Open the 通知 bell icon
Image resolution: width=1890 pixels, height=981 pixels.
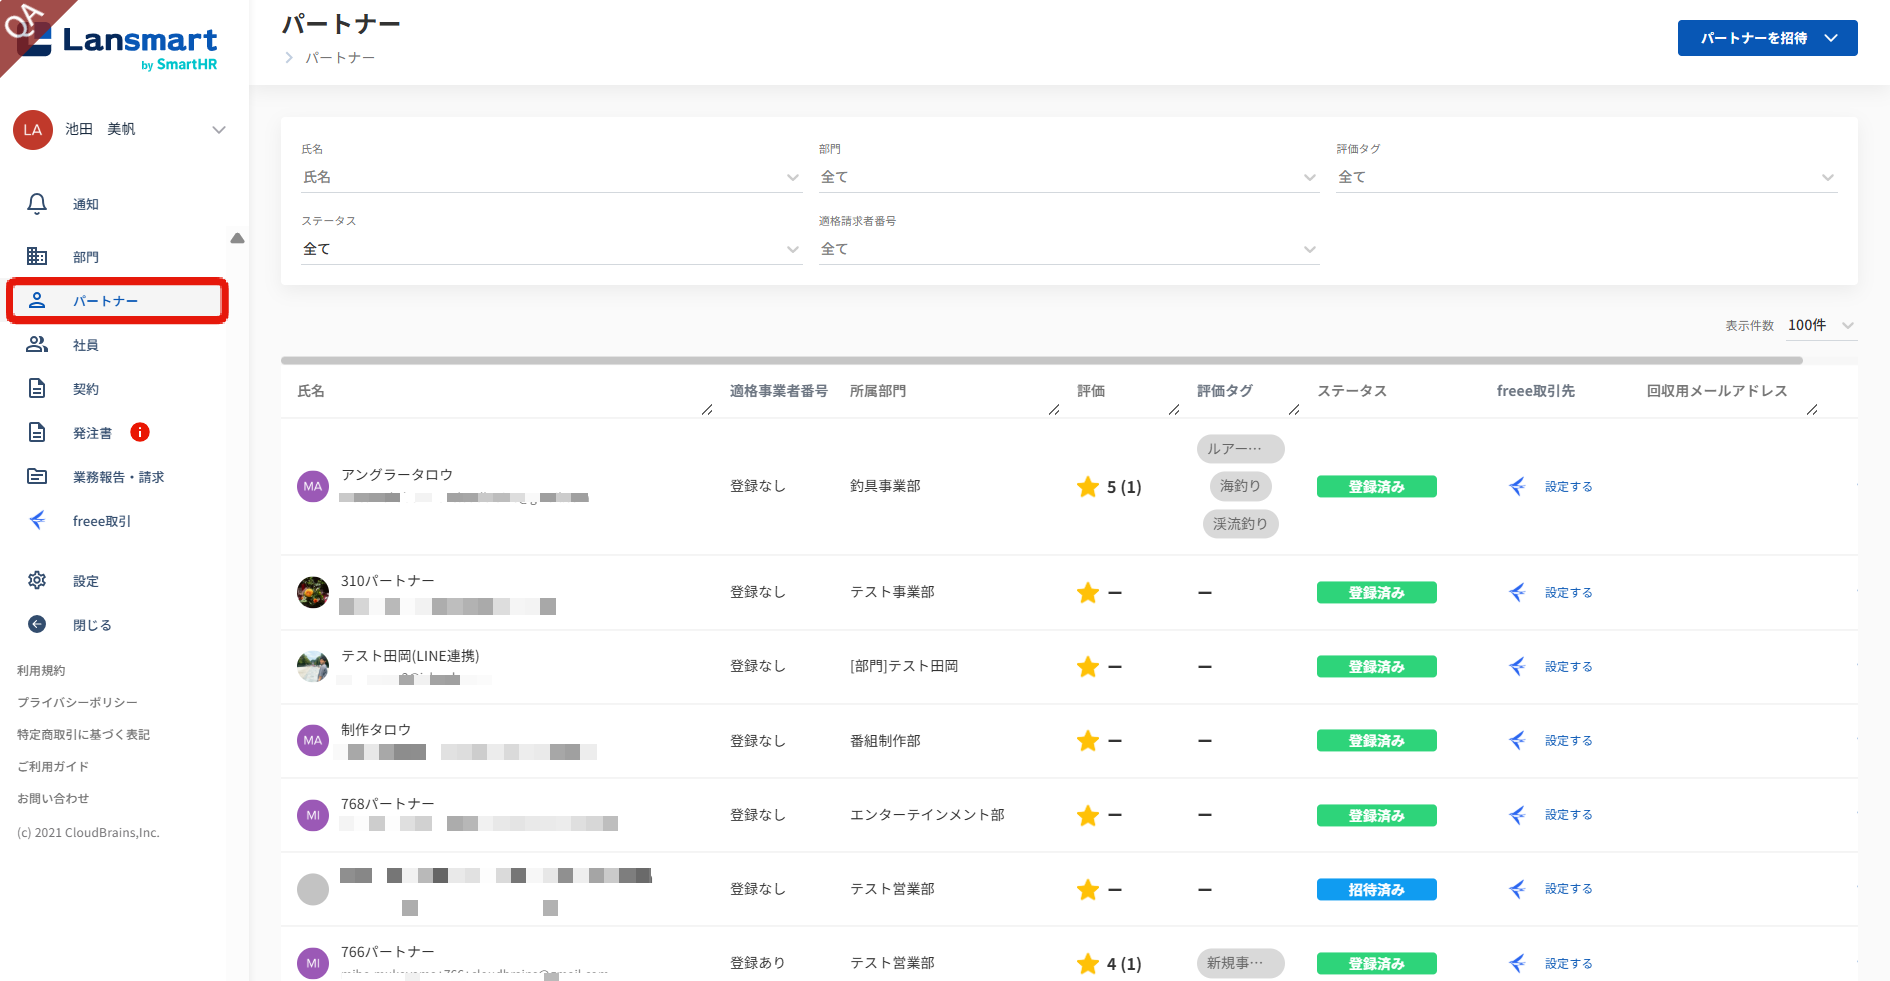[x=37, y=204]
